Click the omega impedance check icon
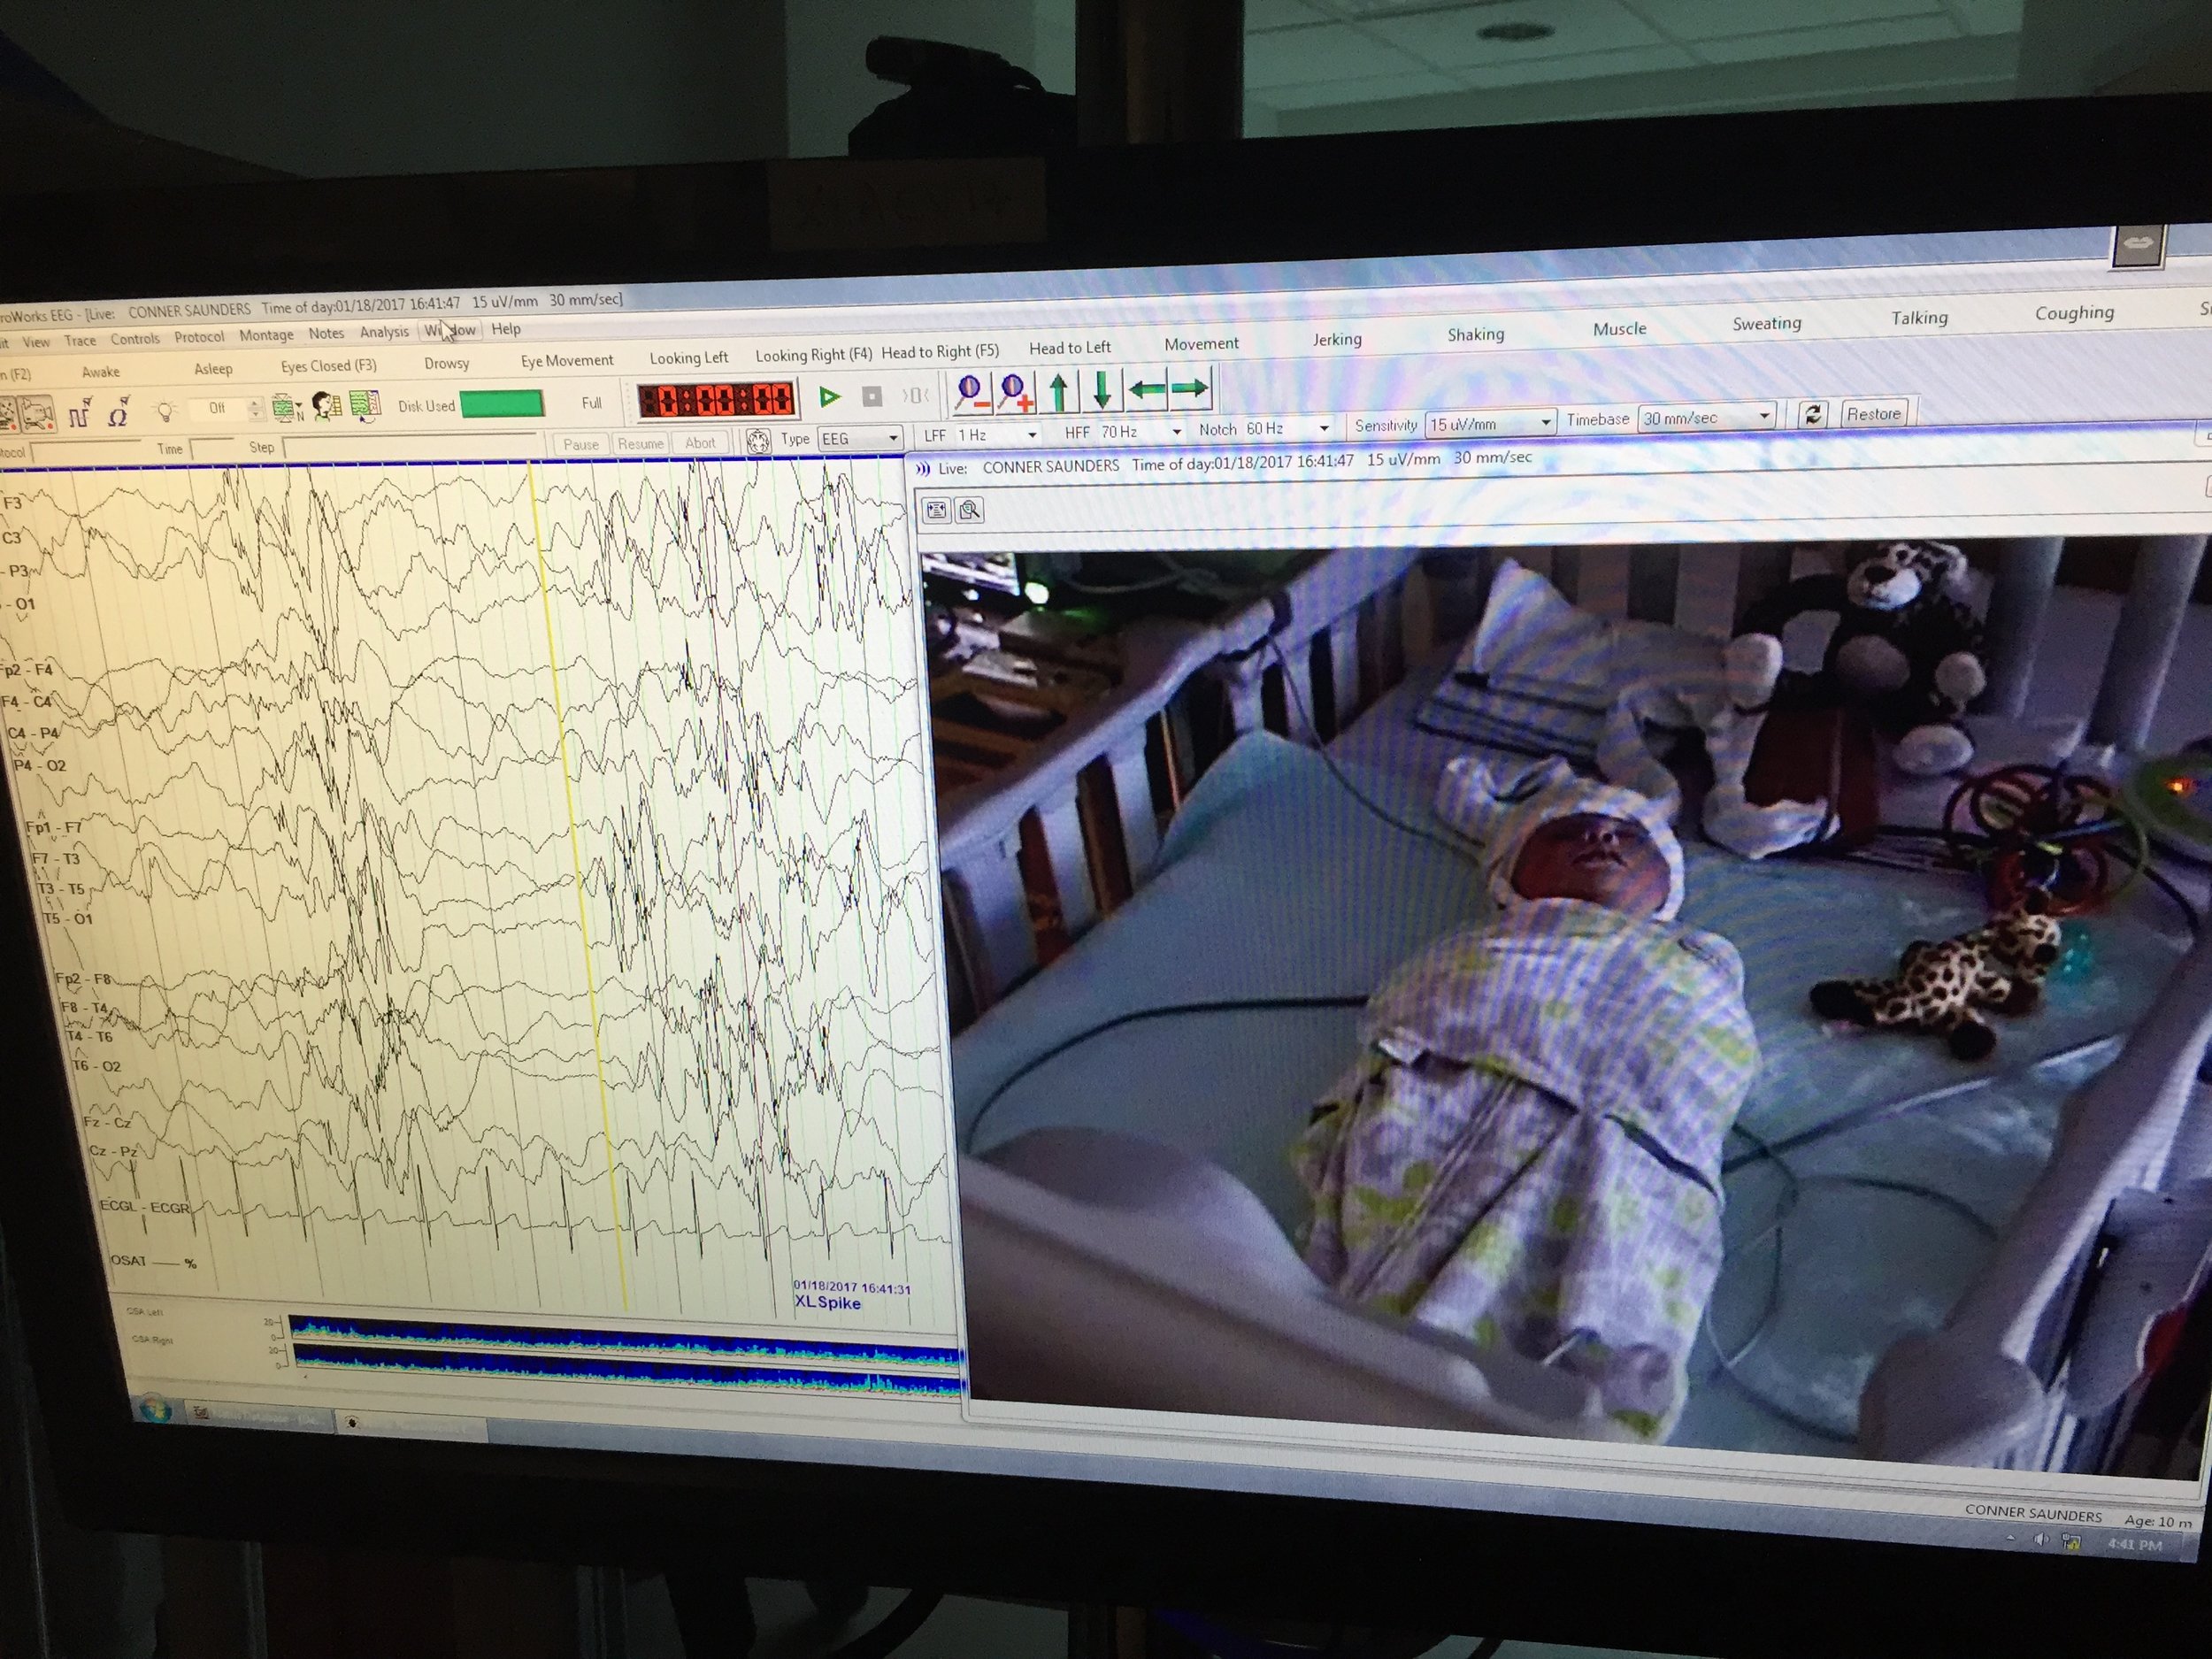 tap(119, 412)
